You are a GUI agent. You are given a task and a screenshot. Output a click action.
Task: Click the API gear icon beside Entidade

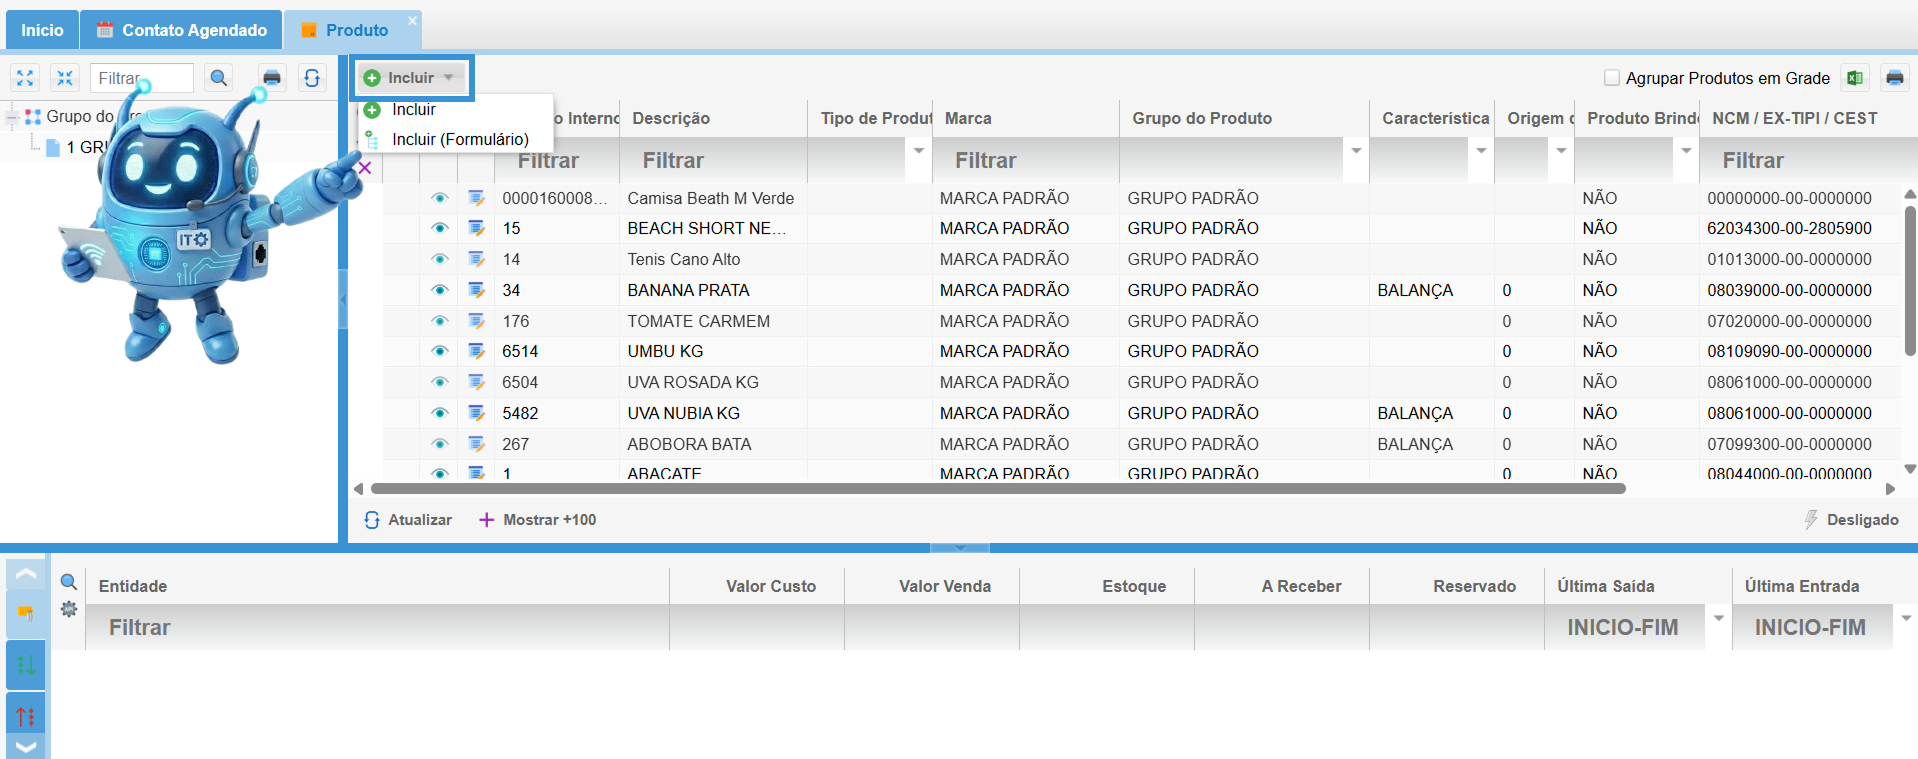pos(69,609)
